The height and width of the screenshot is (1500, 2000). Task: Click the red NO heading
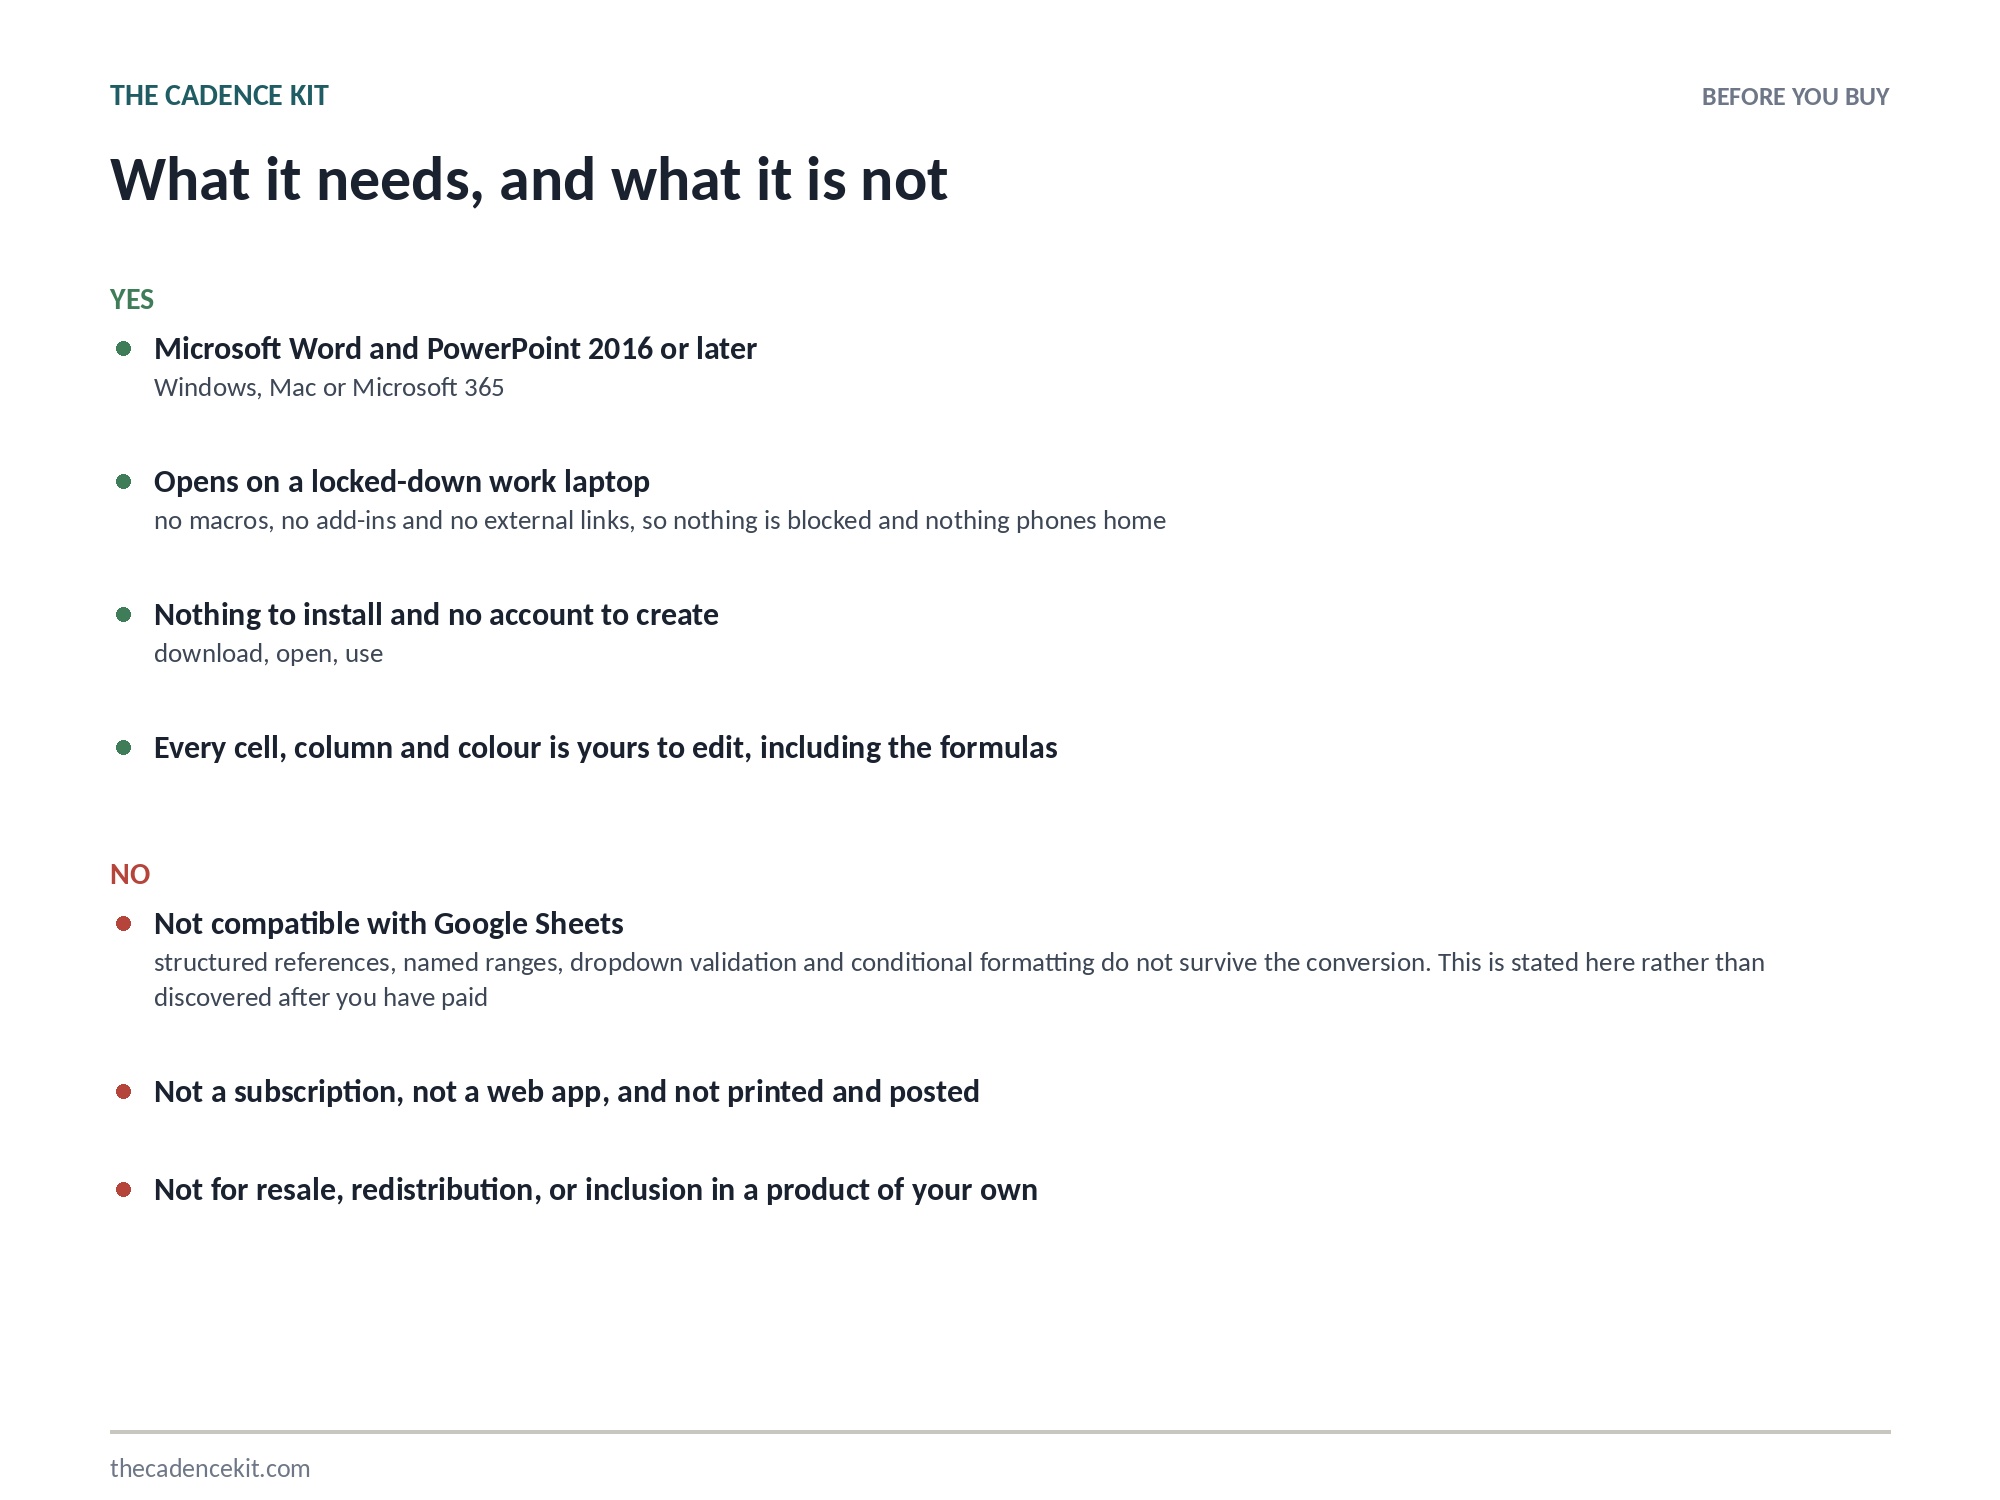[x=130, y=875]
